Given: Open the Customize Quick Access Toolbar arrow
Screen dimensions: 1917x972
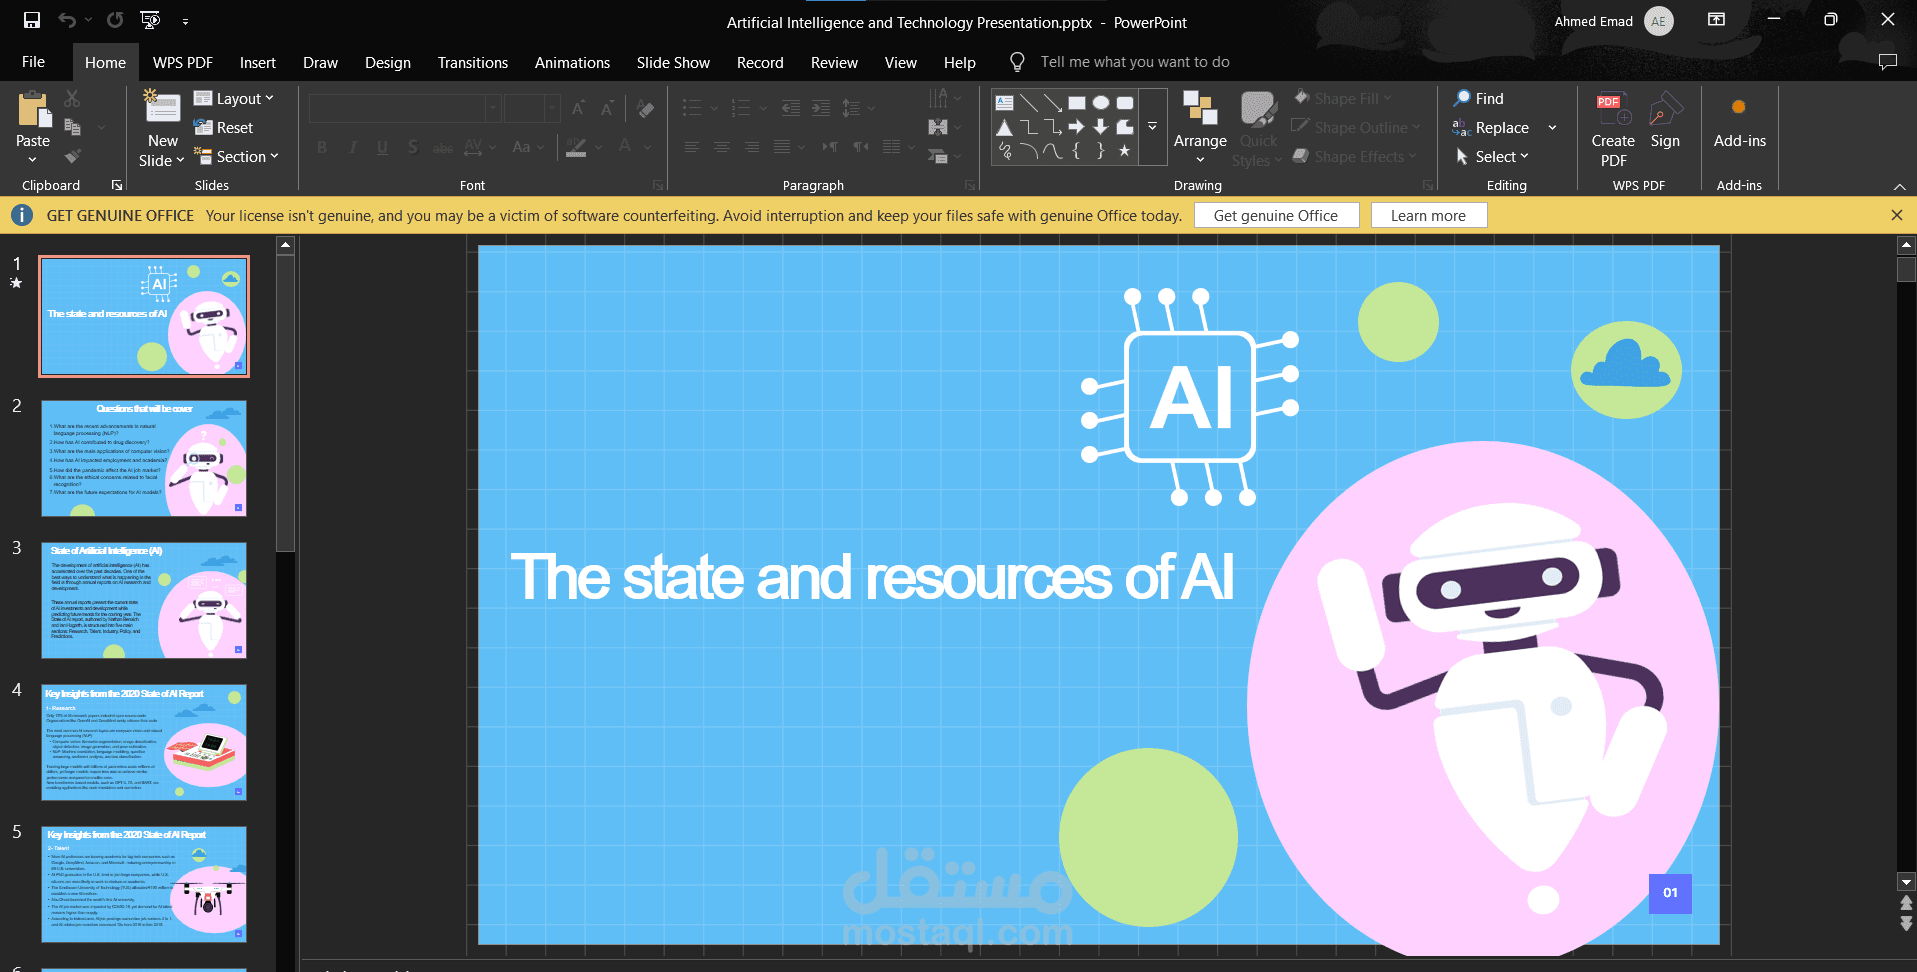Looking at the screenshot, I should coord(185,21).
